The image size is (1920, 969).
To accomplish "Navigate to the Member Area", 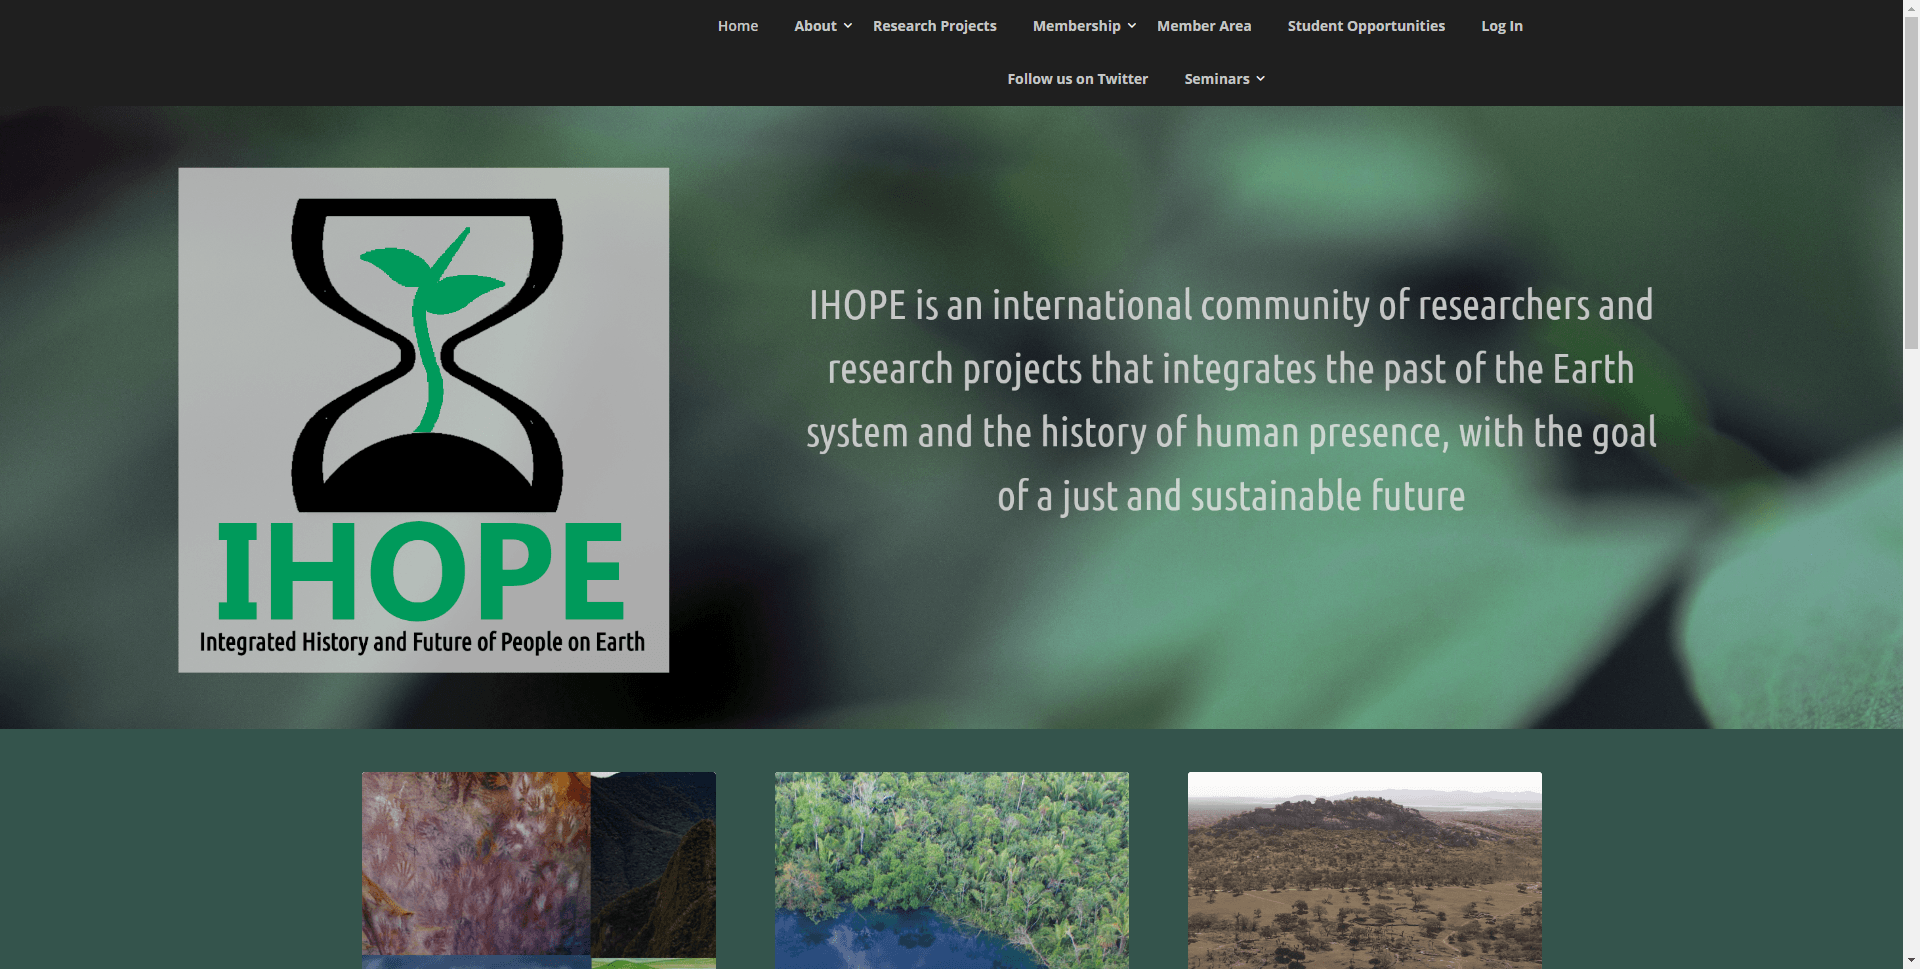I will 1204,25.
